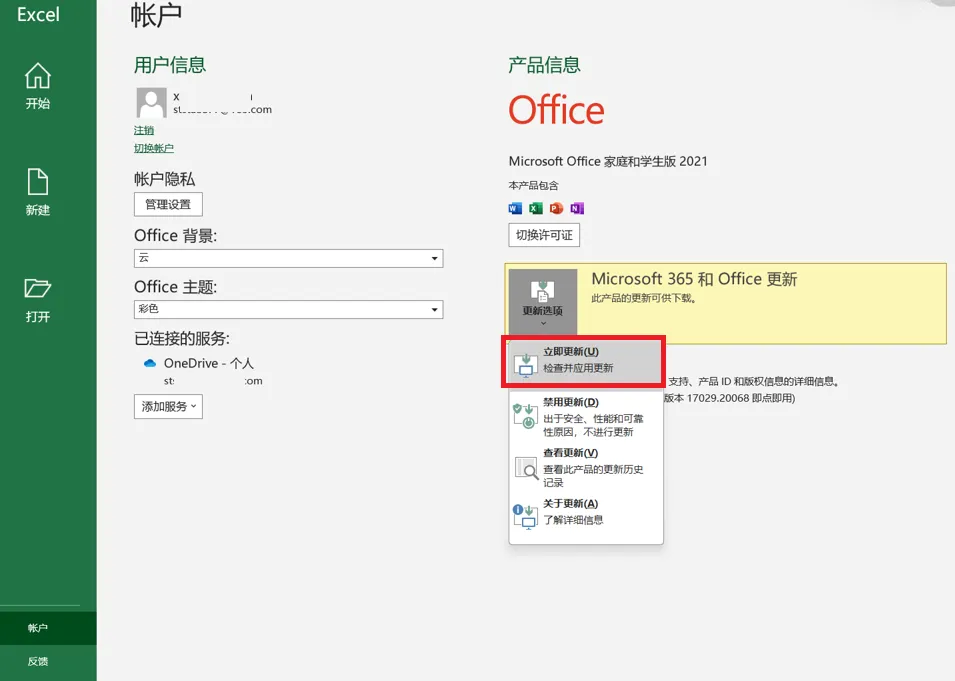The height and width of the screenshot is (681, 955).
Task: Click the 查看更新 magnifier icon
Action: [526, 467]
